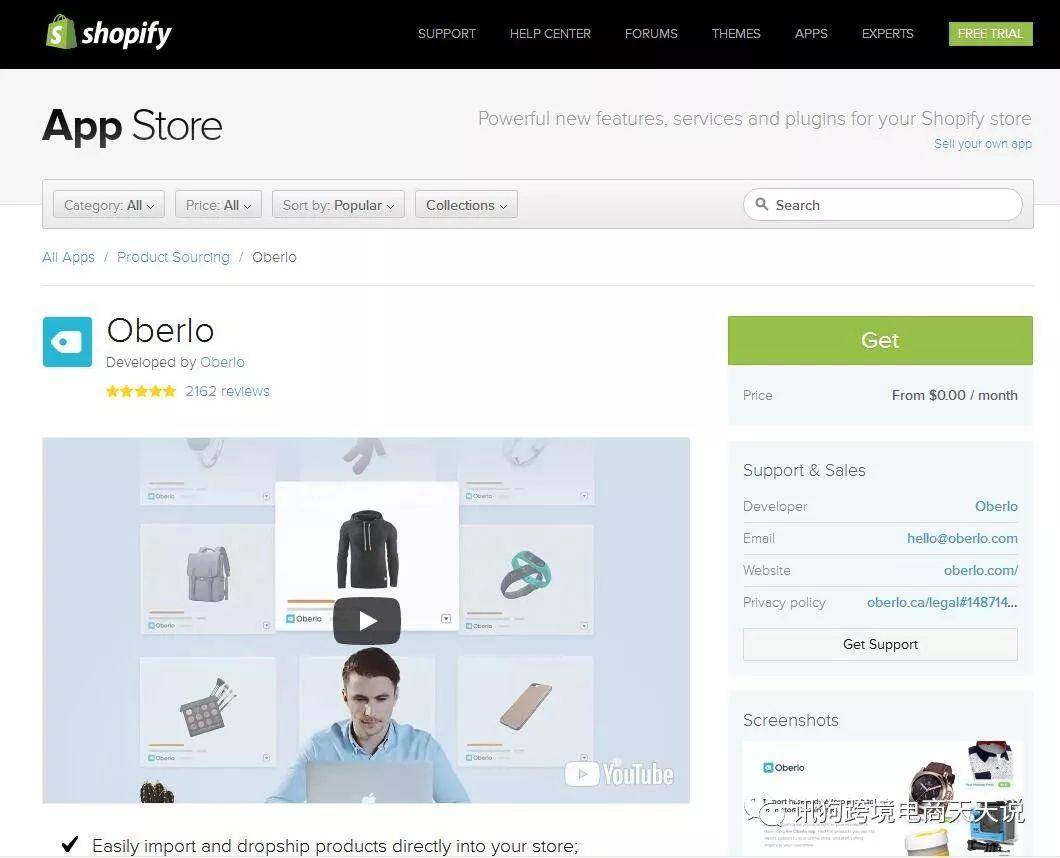This screenshot has width=1060, height=858.
Task: Open the Price: All dropdown
Action: [218, 205]
